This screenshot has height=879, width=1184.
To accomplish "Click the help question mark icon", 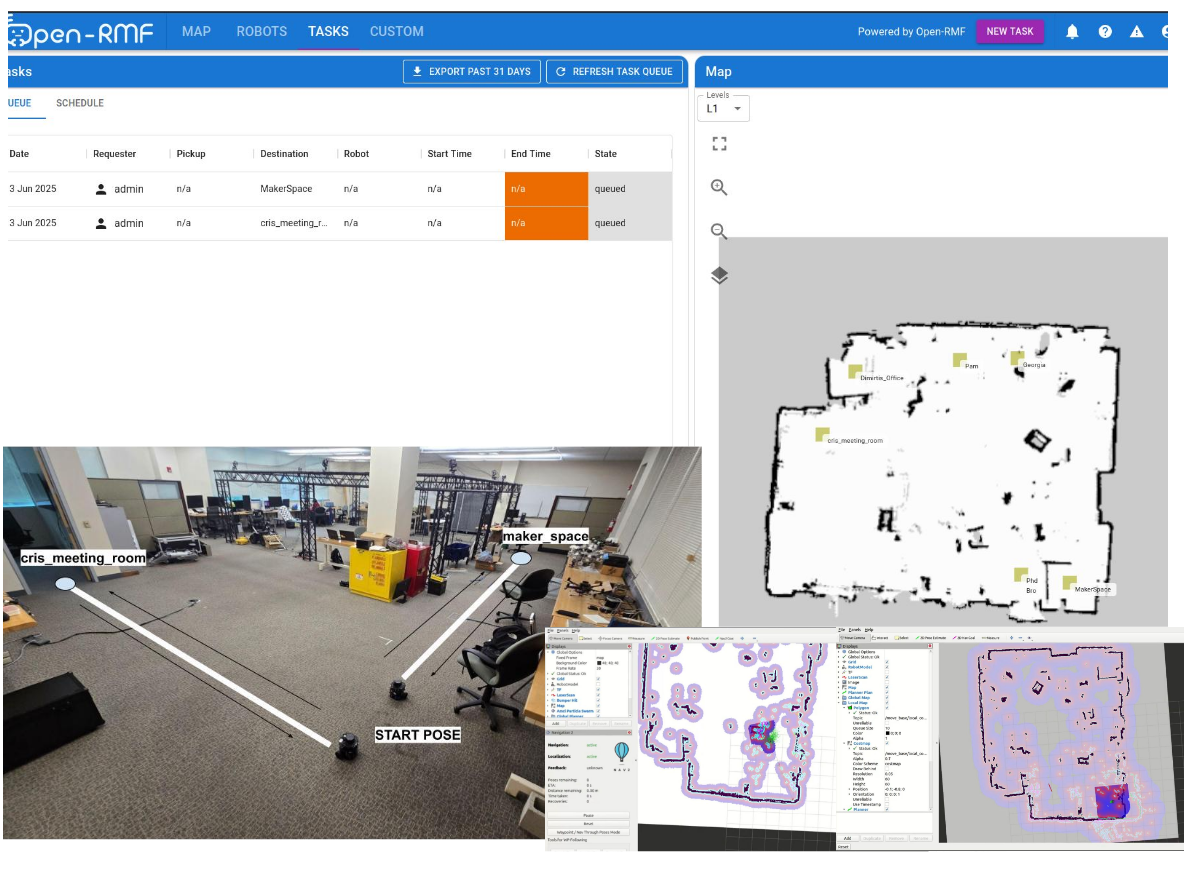I will [1105, 32].
